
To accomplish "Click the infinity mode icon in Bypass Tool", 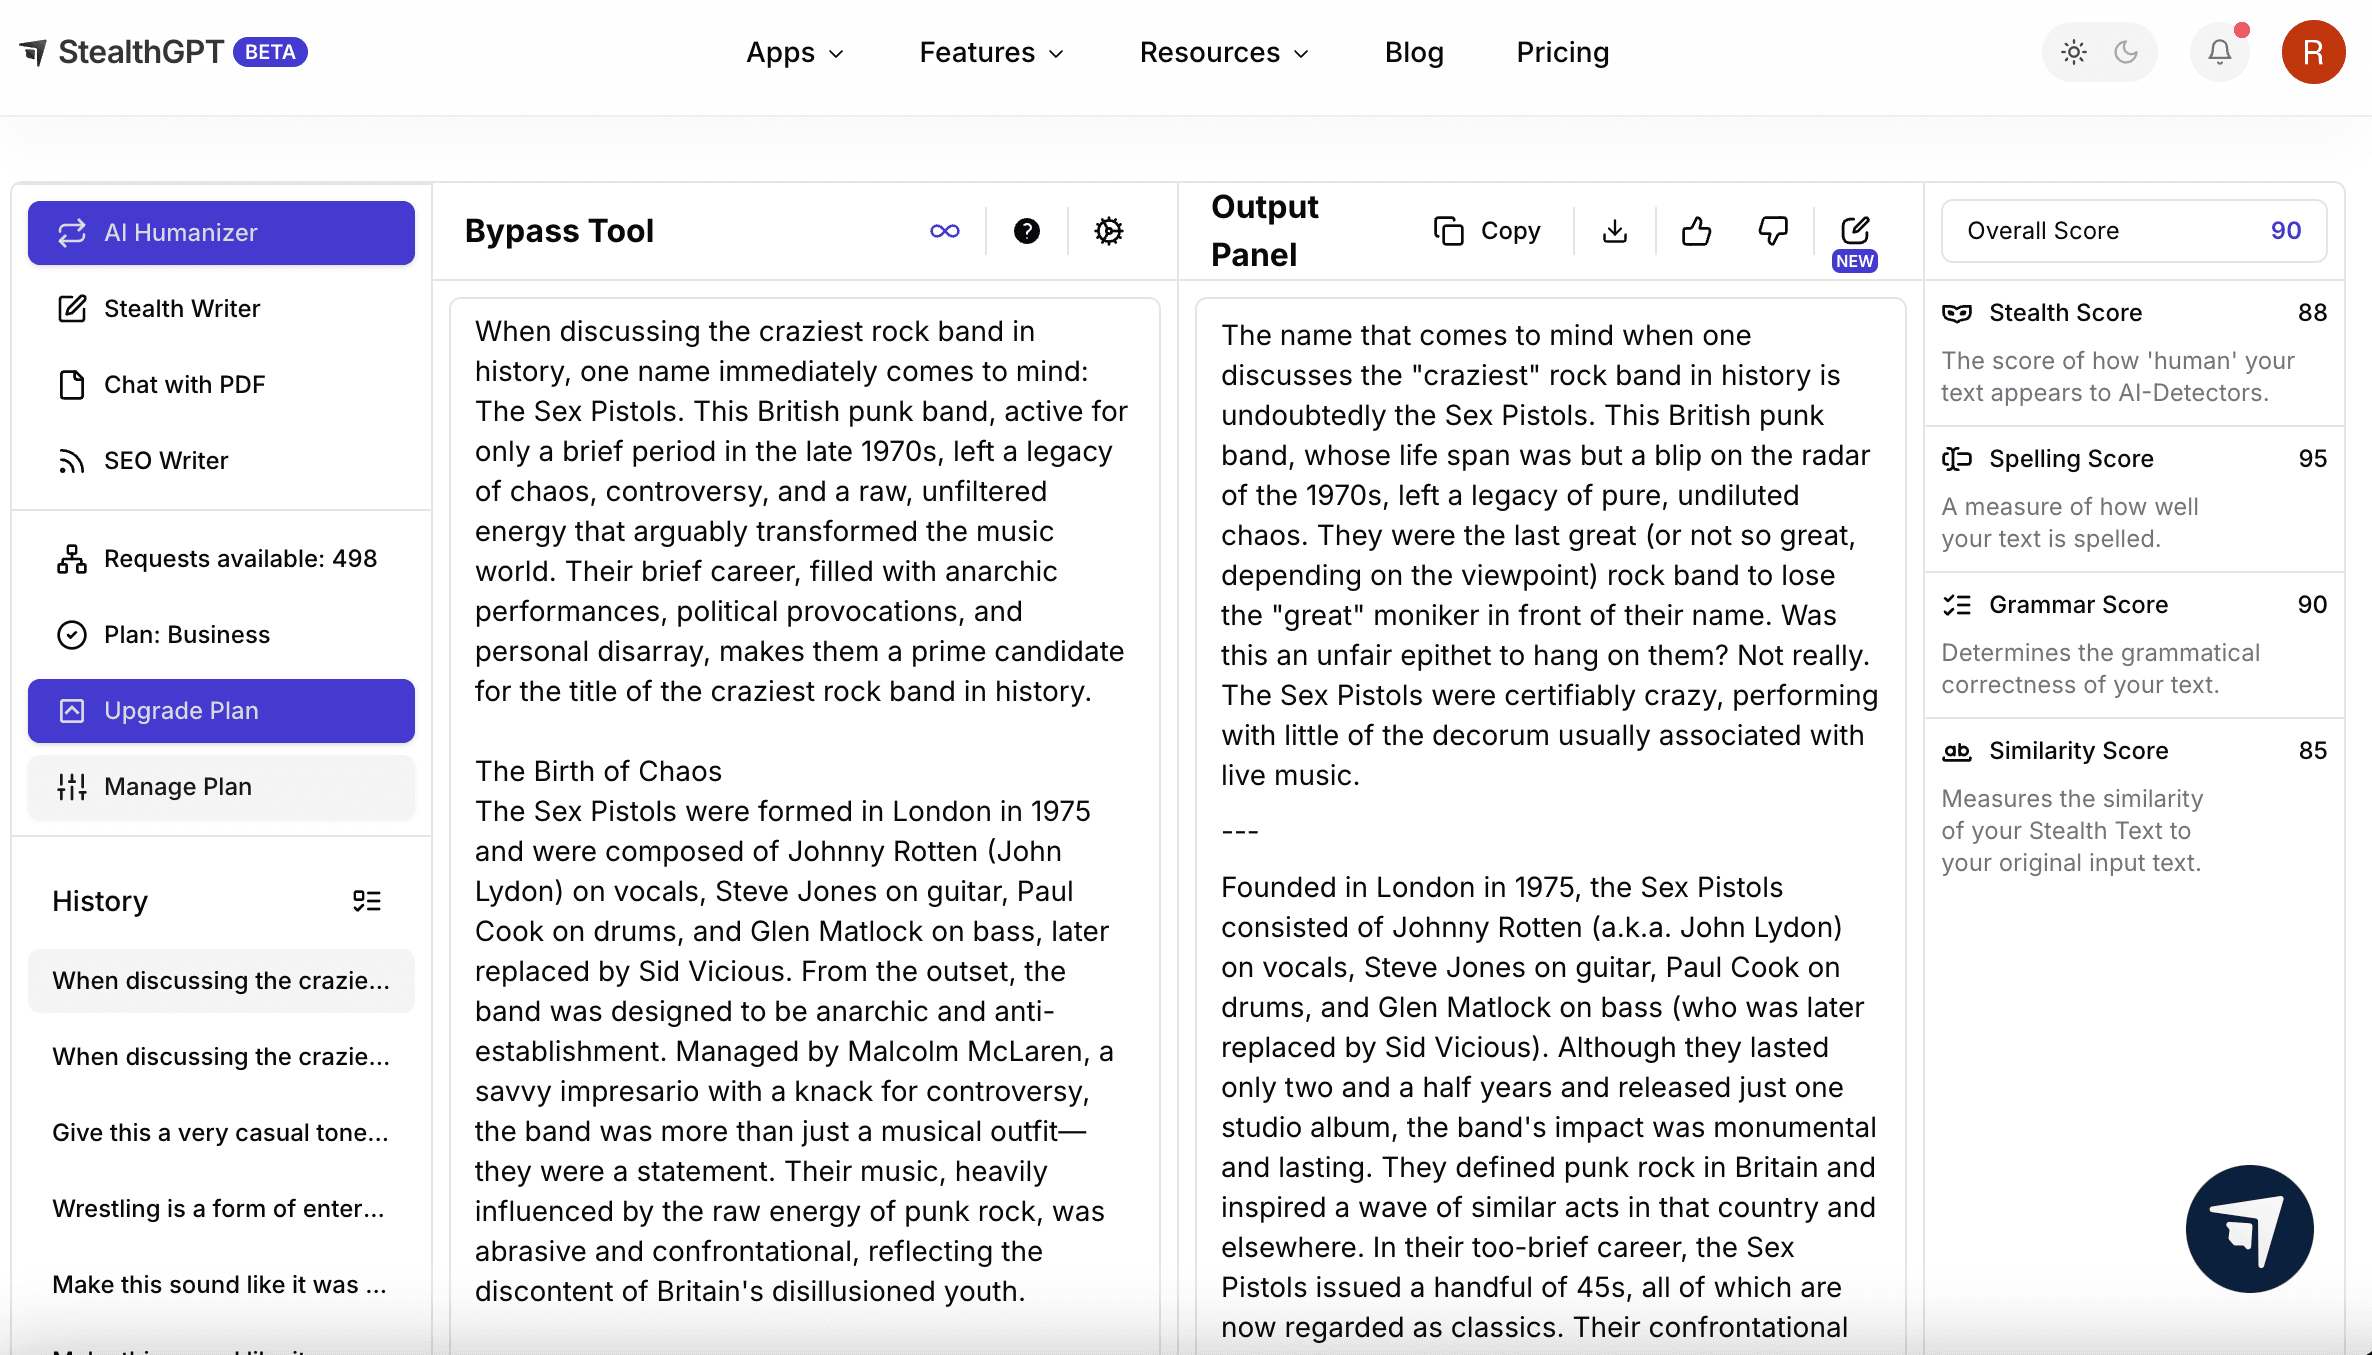I will 944,231.
